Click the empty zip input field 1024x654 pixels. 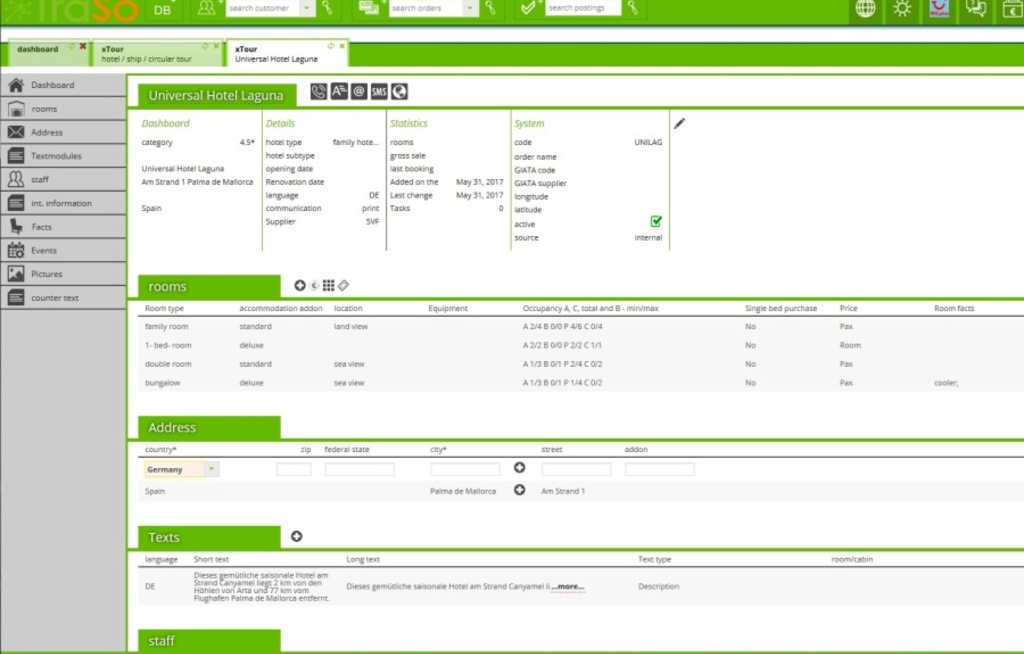(294, 469)
